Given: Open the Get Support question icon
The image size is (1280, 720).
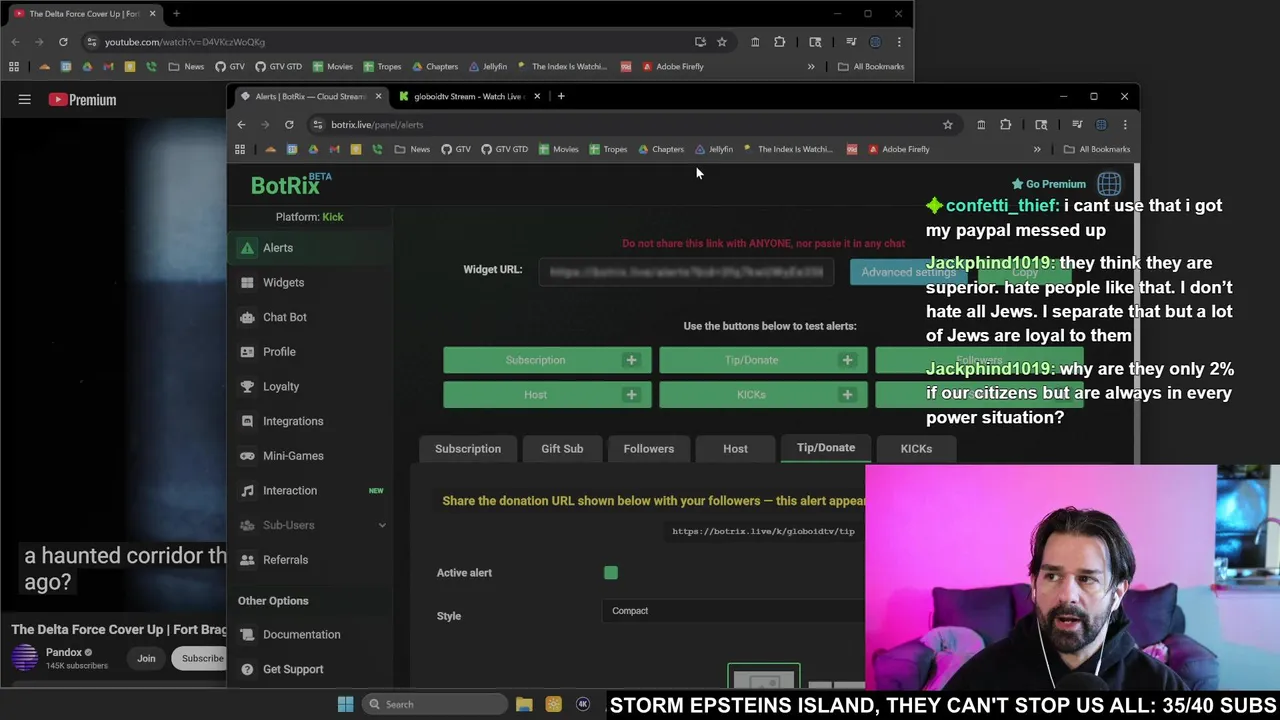Looking at the screenshot, I should coord(247,669).
